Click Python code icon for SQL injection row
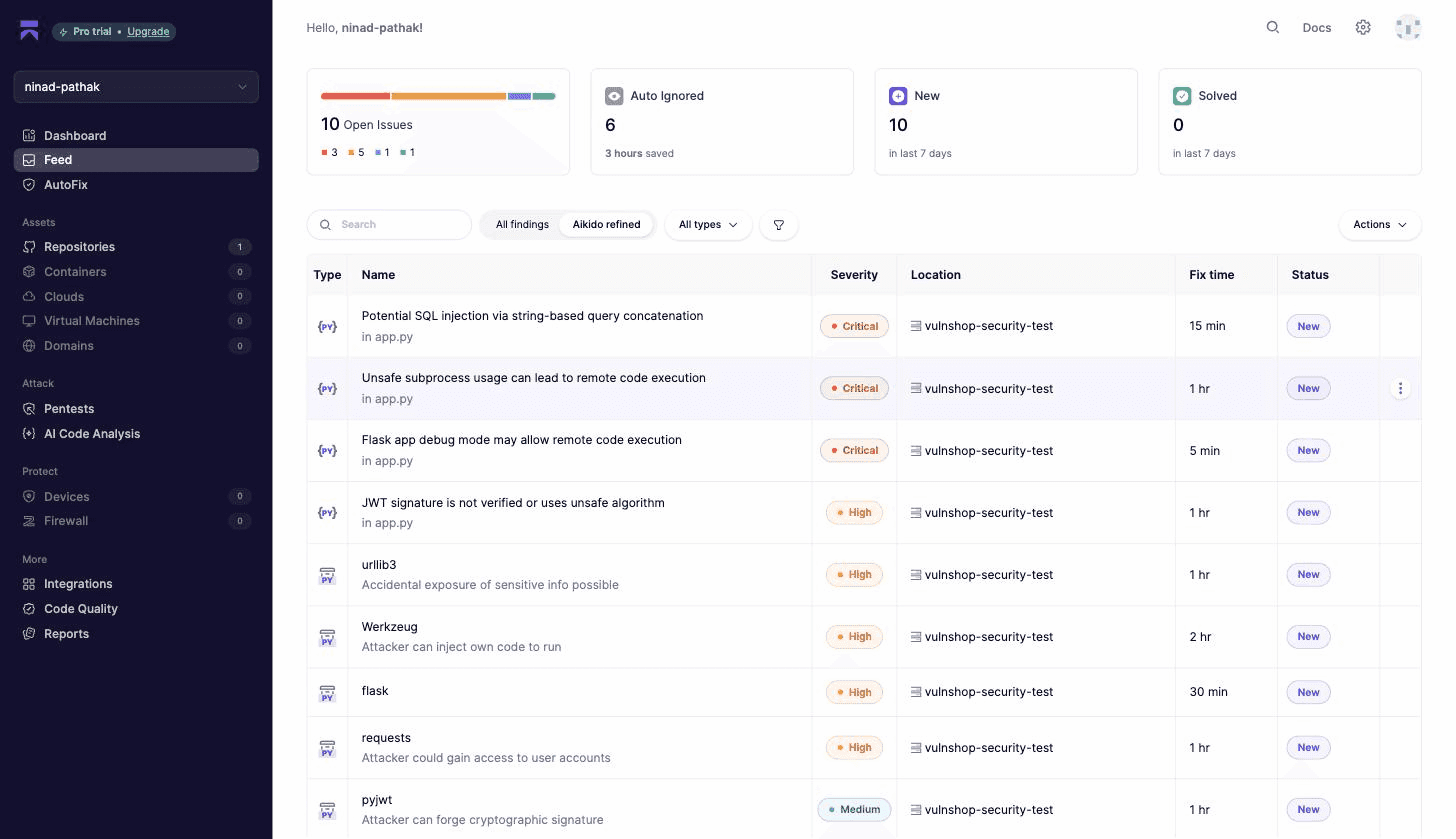The height and width of the screenshot is (839, 1456). click(327, 326)
